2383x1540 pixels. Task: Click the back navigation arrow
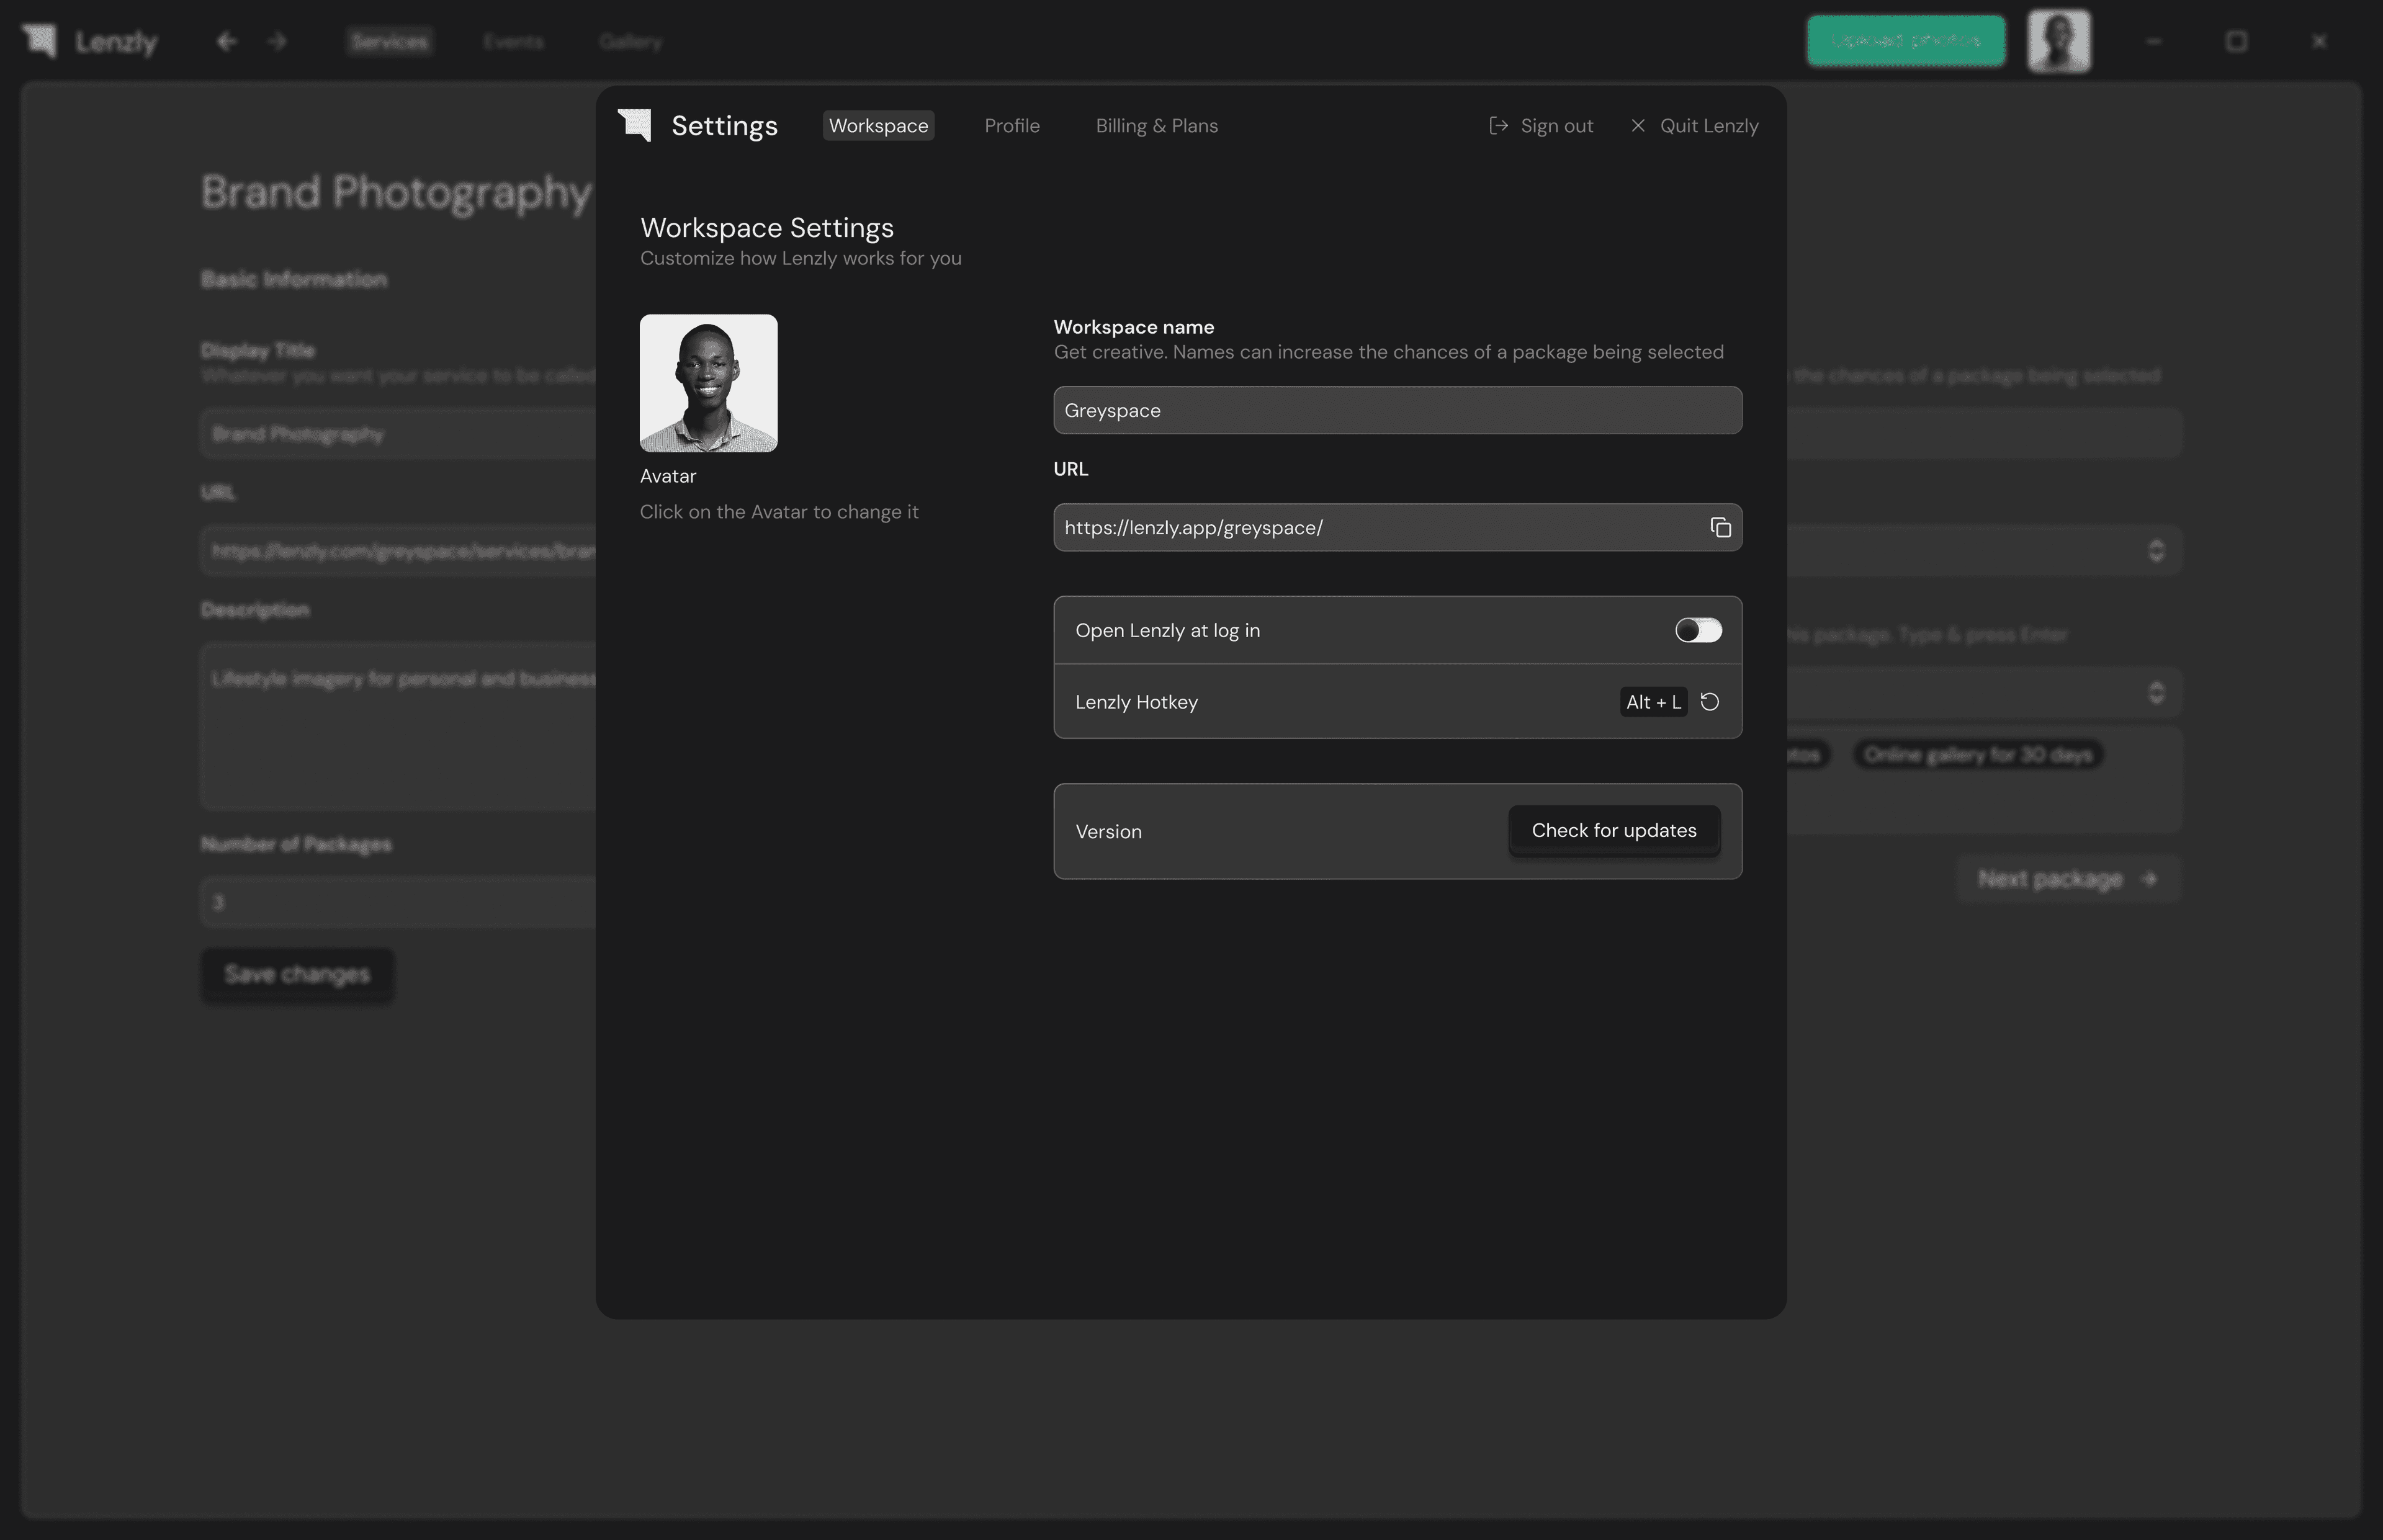226,41
